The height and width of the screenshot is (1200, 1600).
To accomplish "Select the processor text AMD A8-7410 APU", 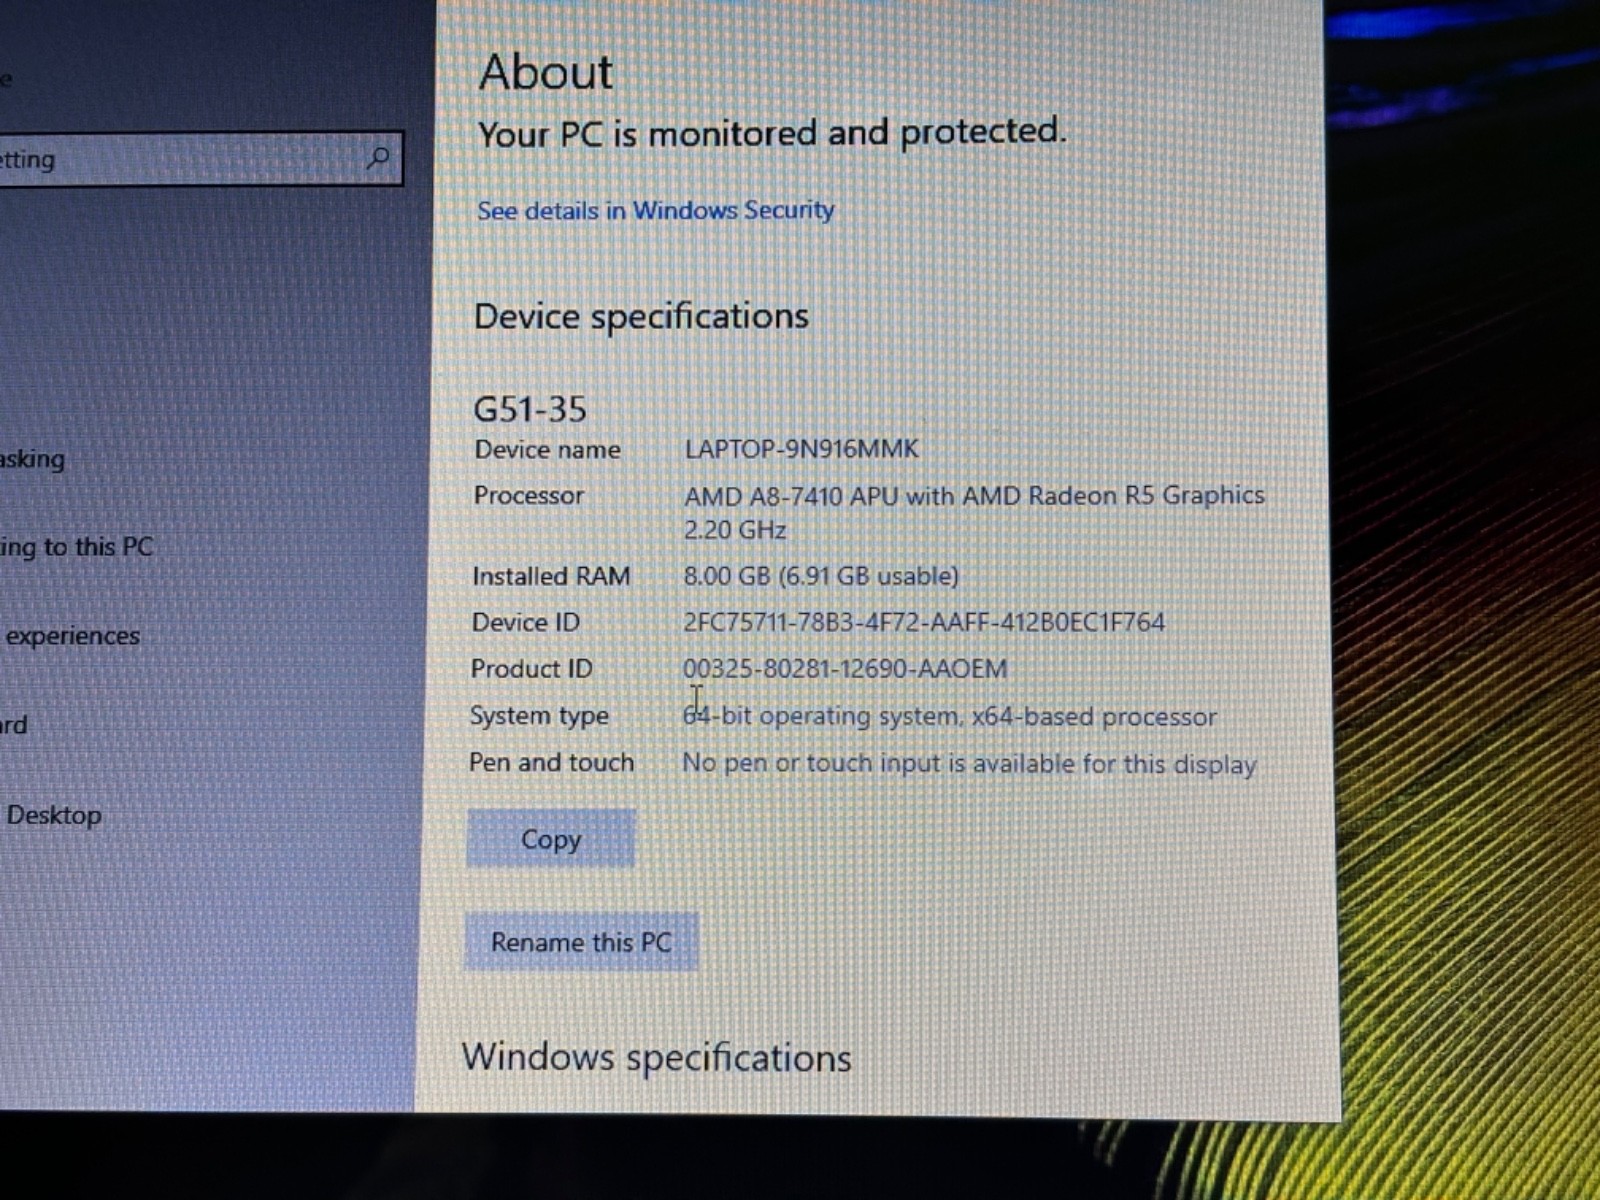I will pos(791,496).
